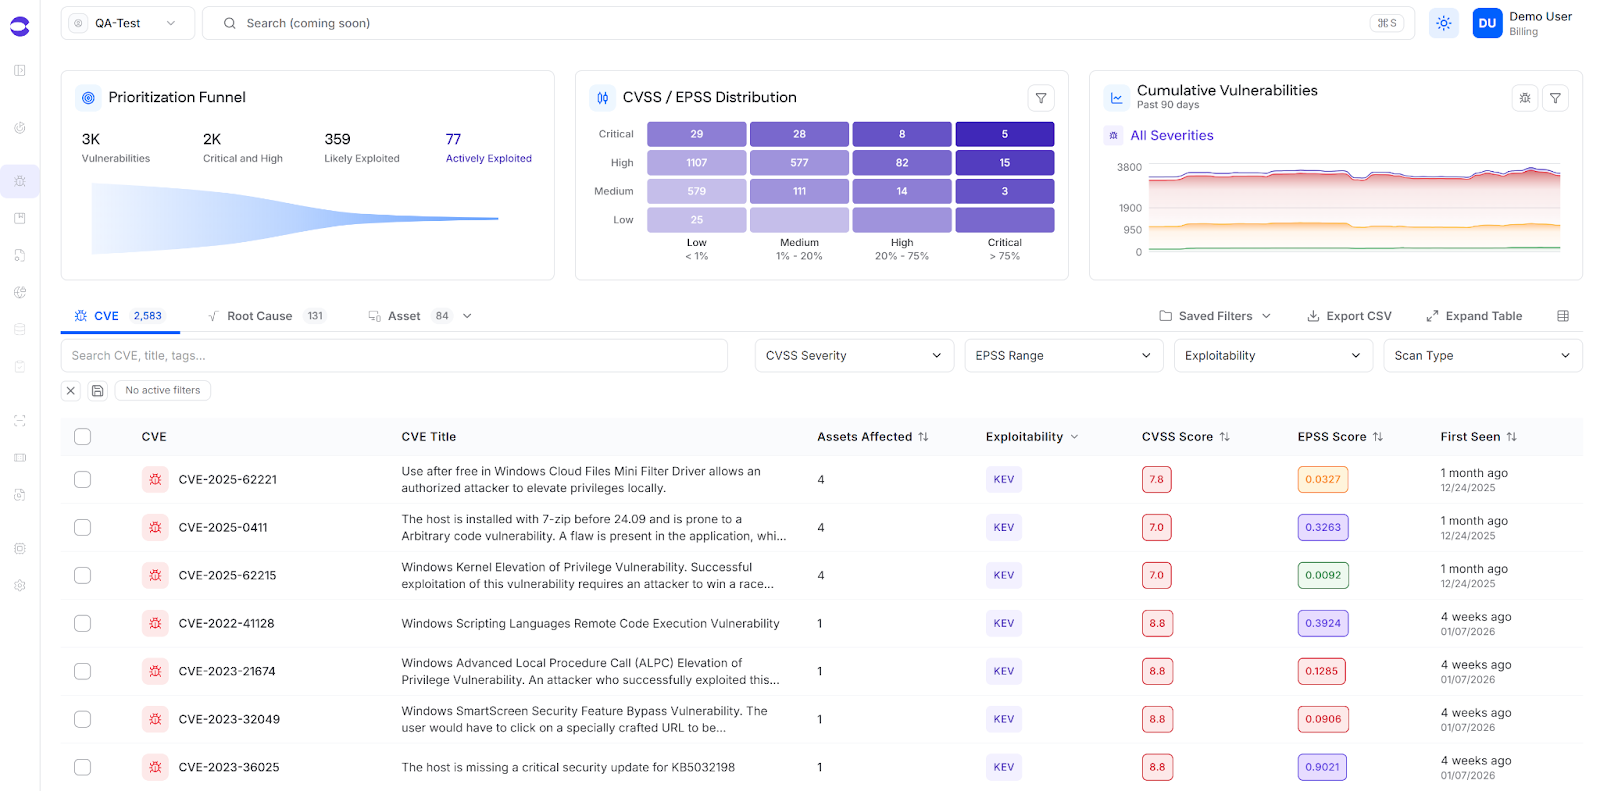Select the Critical row cell showing 29

tap(697, 134)
